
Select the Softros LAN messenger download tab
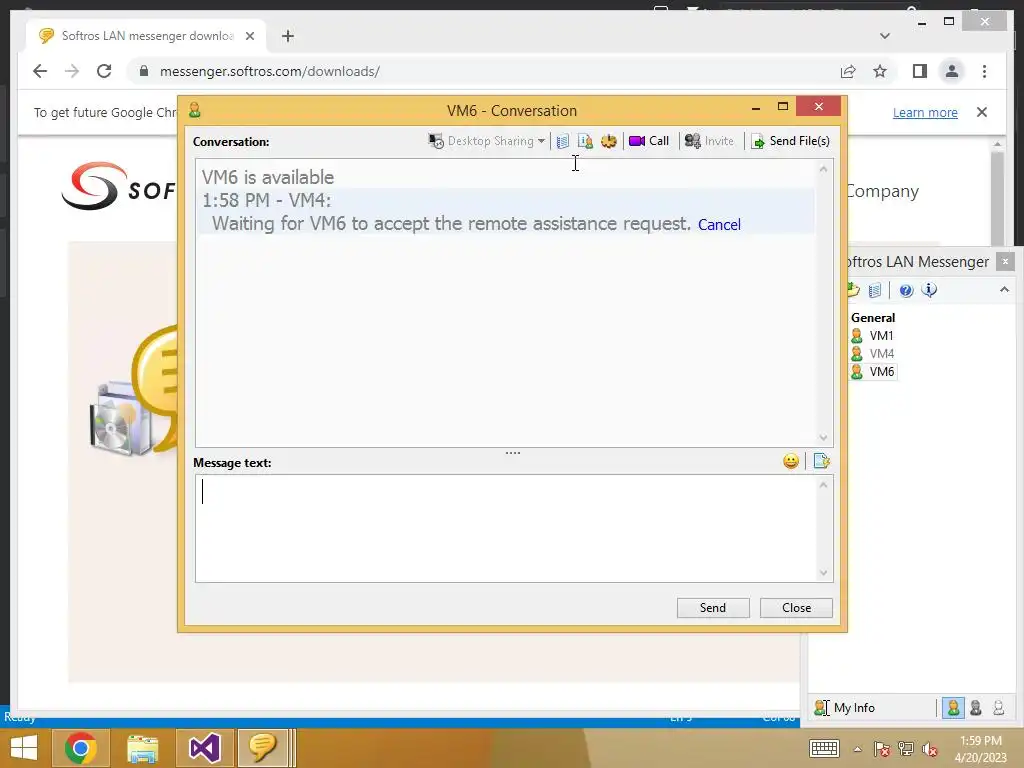[146, 36]
